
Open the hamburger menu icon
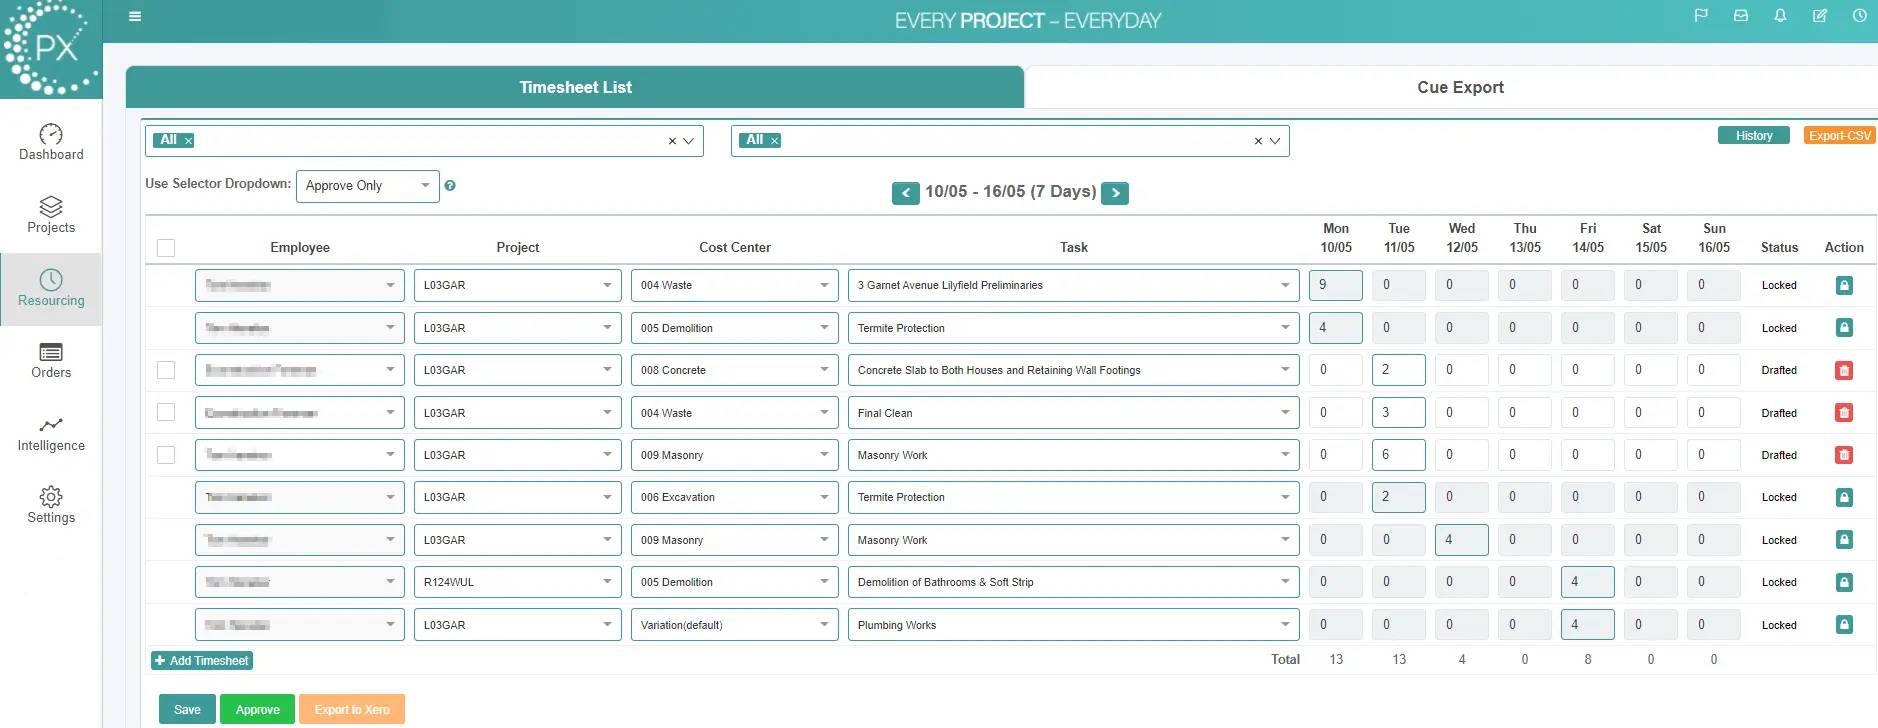click(135, 16)
